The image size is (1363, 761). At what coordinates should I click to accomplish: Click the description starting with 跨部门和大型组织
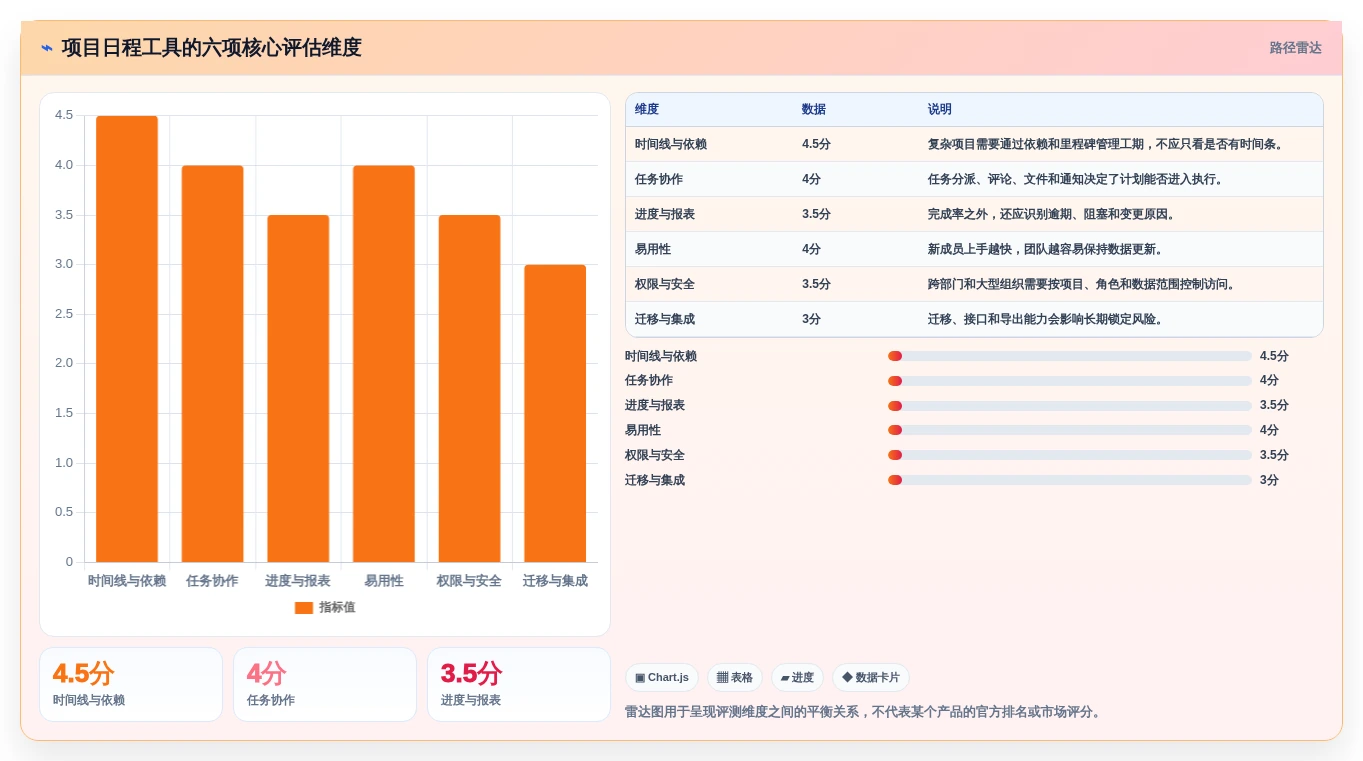(1081, 284)
